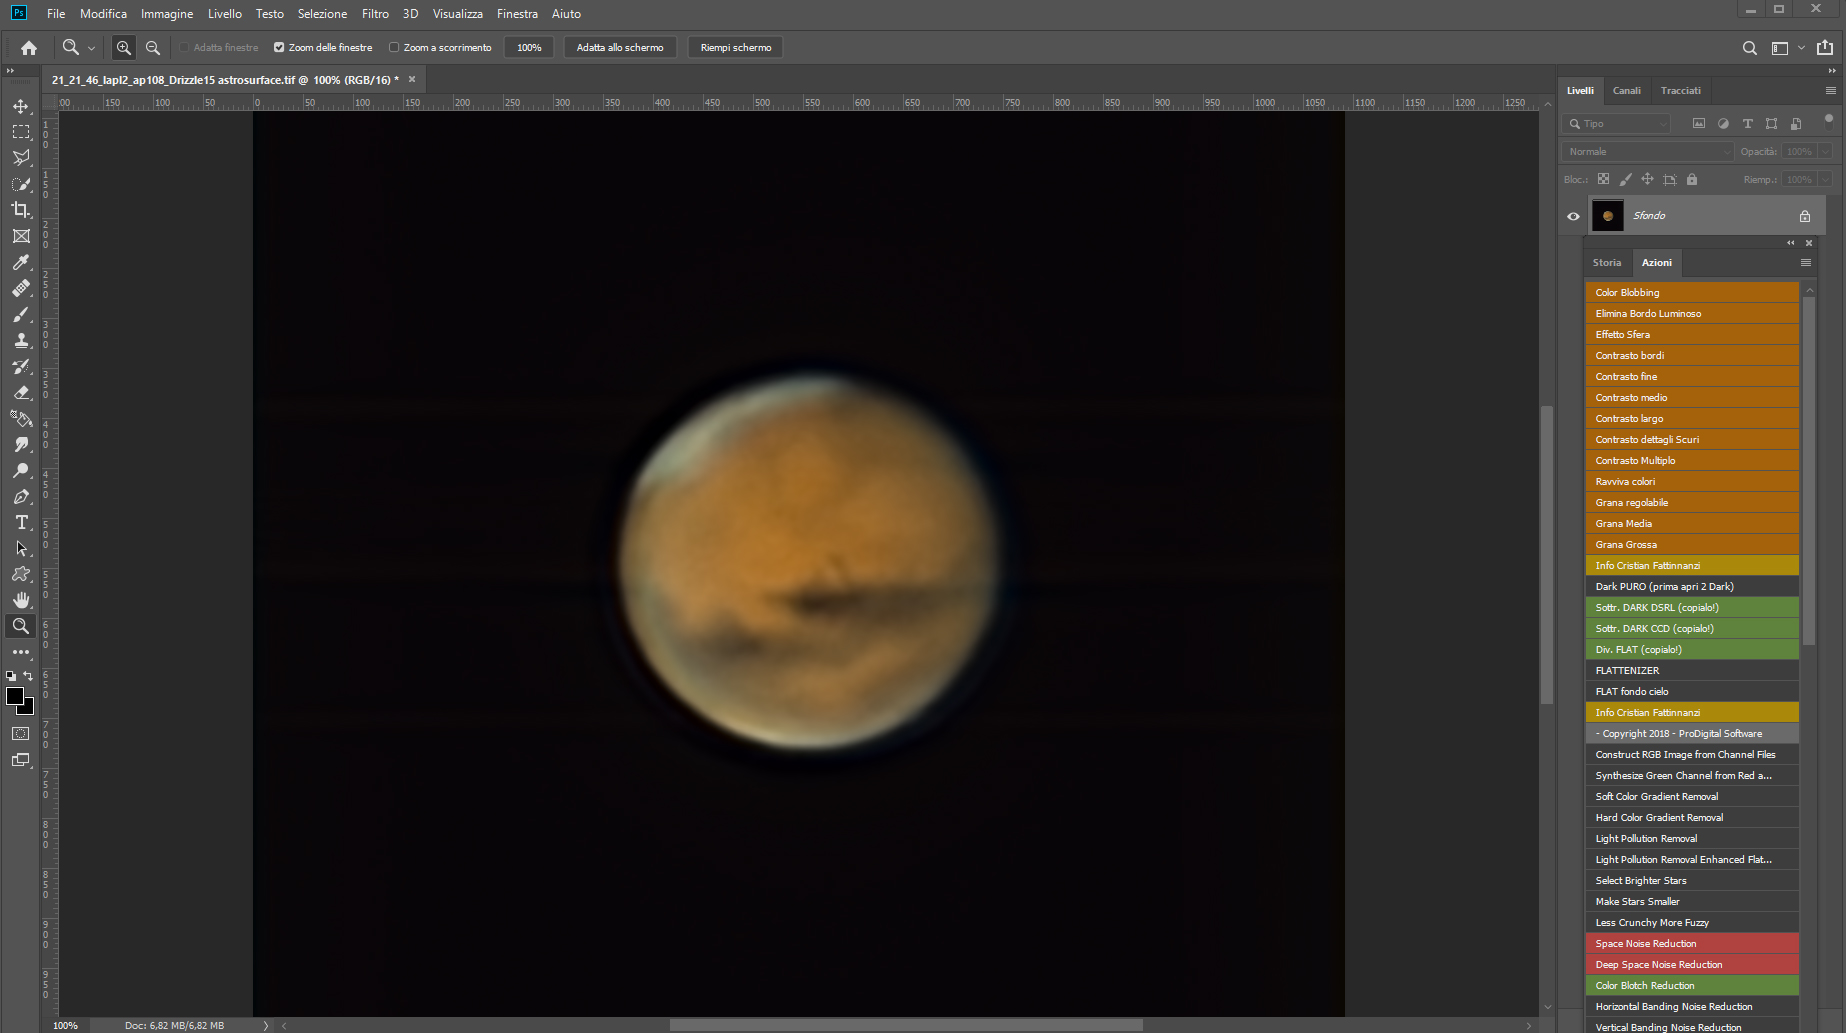This screenshot has width=1846, height=1033.
Task: Select the Quick Selection tool
Action: pos(21,184)
